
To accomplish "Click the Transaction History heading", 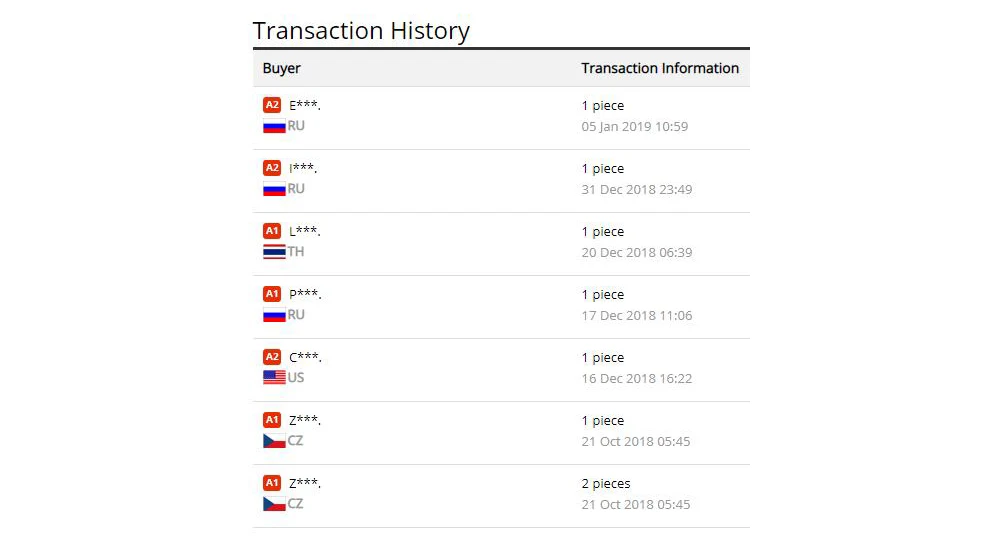I will click(361, 31).
